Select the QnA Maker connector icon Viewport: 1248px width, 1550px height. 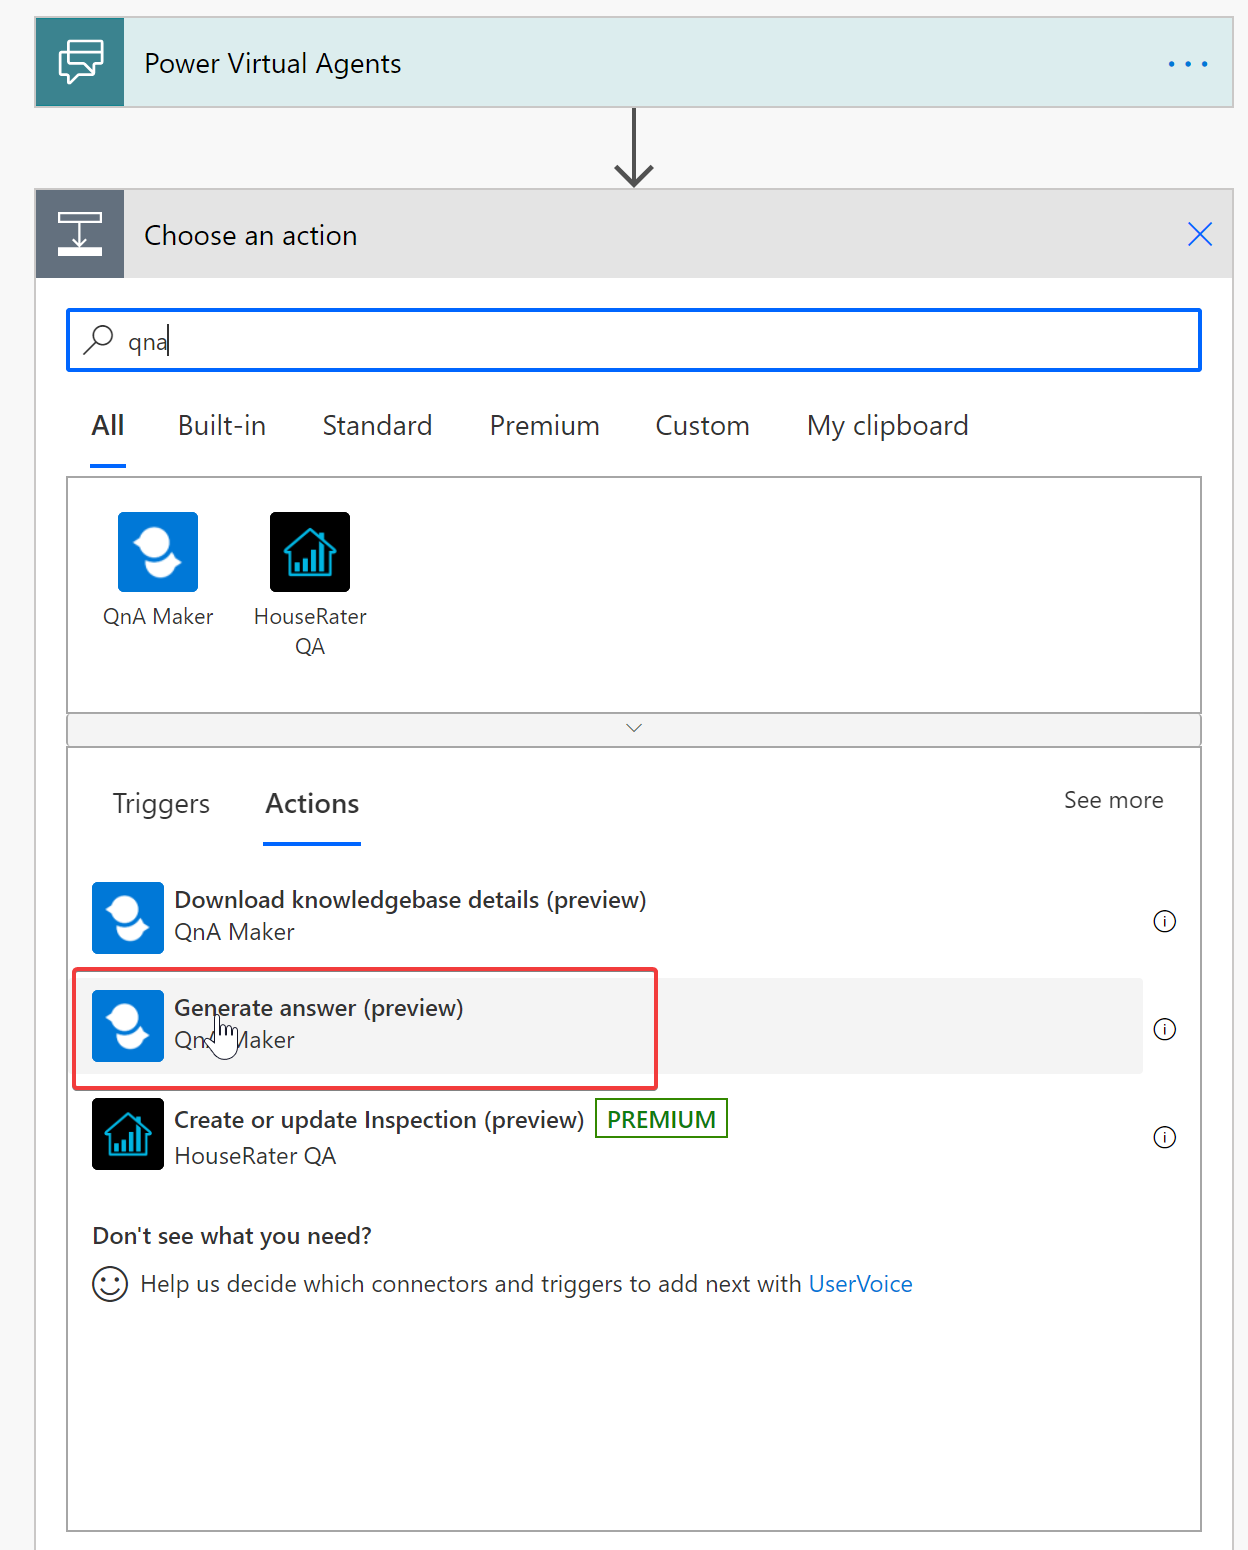click(158, 552)
